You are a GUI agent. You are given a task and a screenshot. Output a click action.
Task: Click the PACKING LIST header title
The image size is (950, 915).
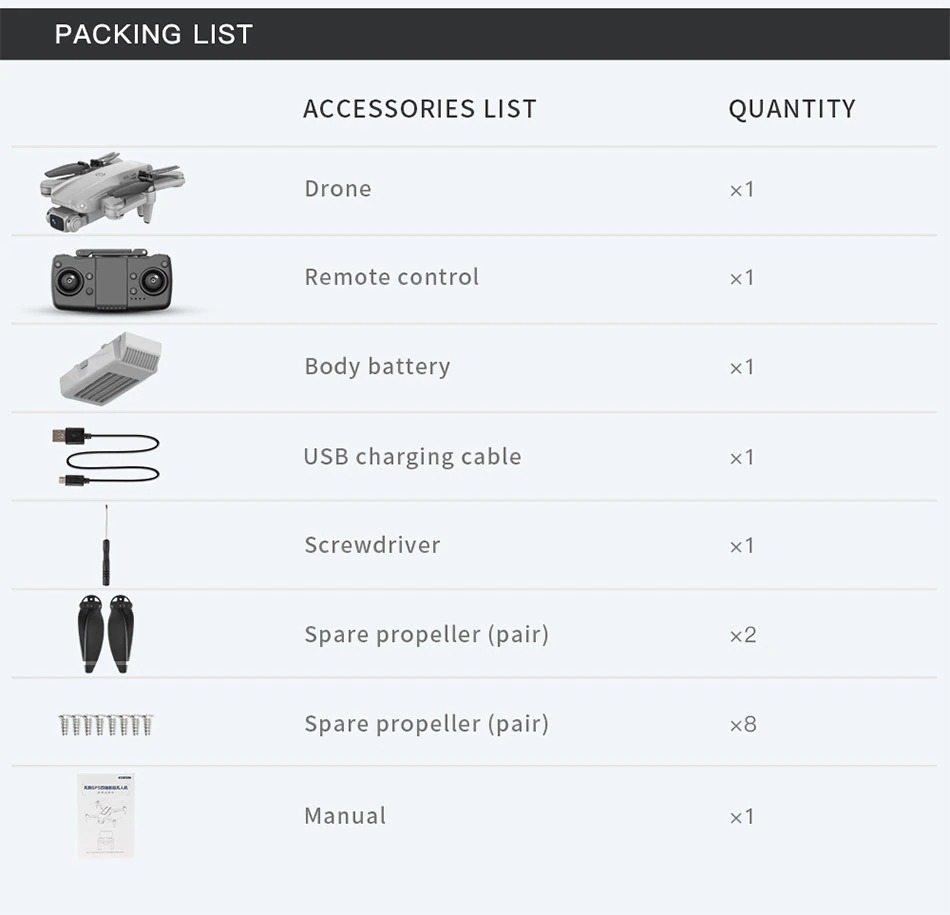(x=154, y=34)
